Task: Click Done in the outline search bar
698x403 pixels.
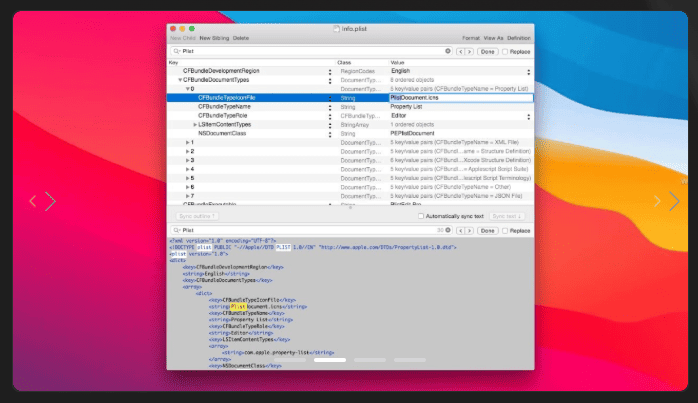Action: [x=487, y=52]
